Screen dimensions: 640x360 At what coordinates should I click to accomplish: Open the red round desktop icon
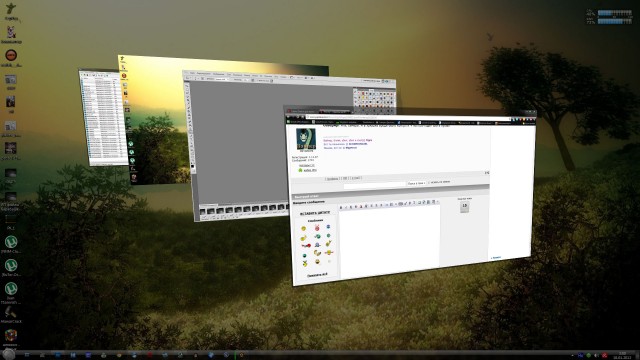[11, 55]
